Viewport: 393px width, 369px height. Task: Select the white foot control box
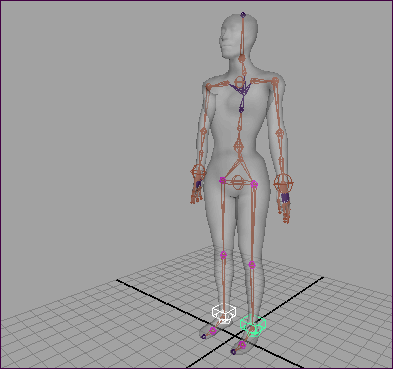(224, 313)
